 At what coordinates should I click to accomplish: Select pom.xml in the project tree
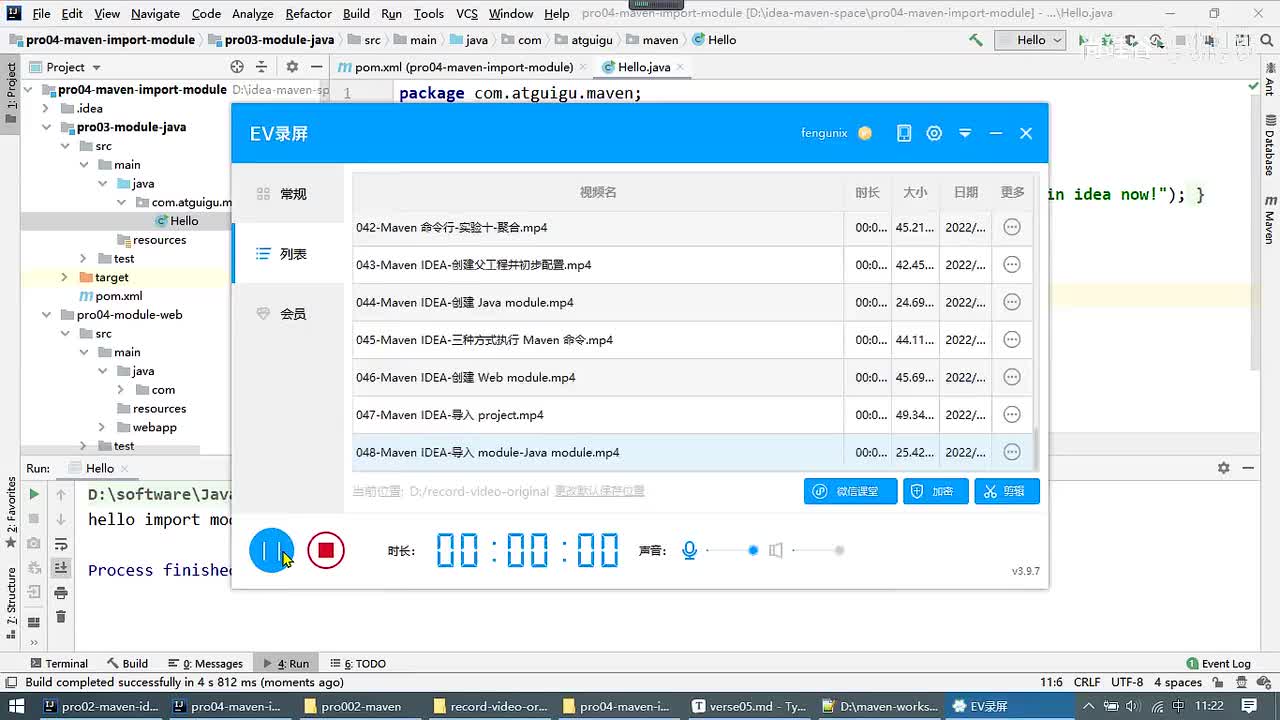click(x=110, y=296)
